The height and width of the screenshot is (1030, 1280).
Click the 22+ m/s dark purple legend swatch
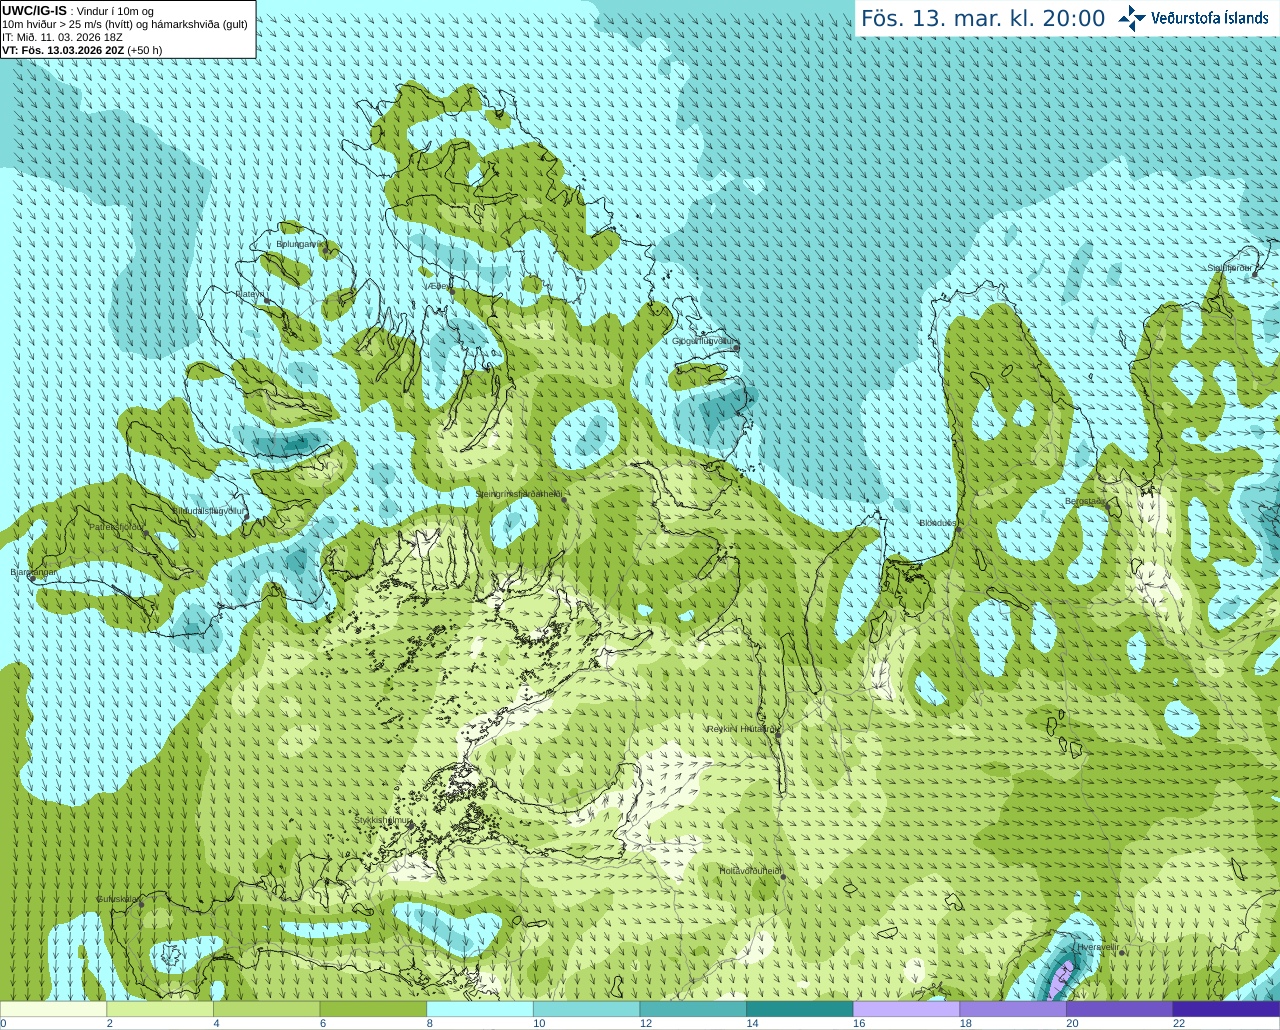[x=1227, y=1009]
